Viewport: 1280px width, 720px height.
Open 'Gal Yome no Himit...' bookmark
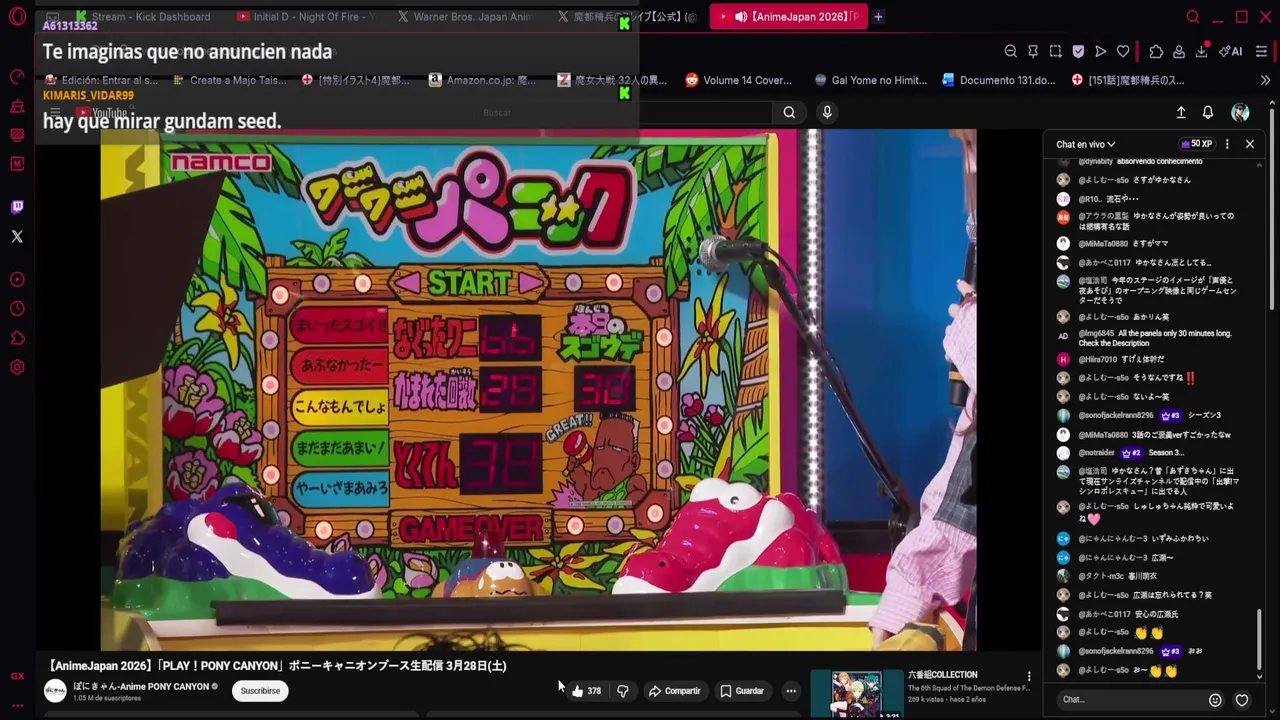870,80
